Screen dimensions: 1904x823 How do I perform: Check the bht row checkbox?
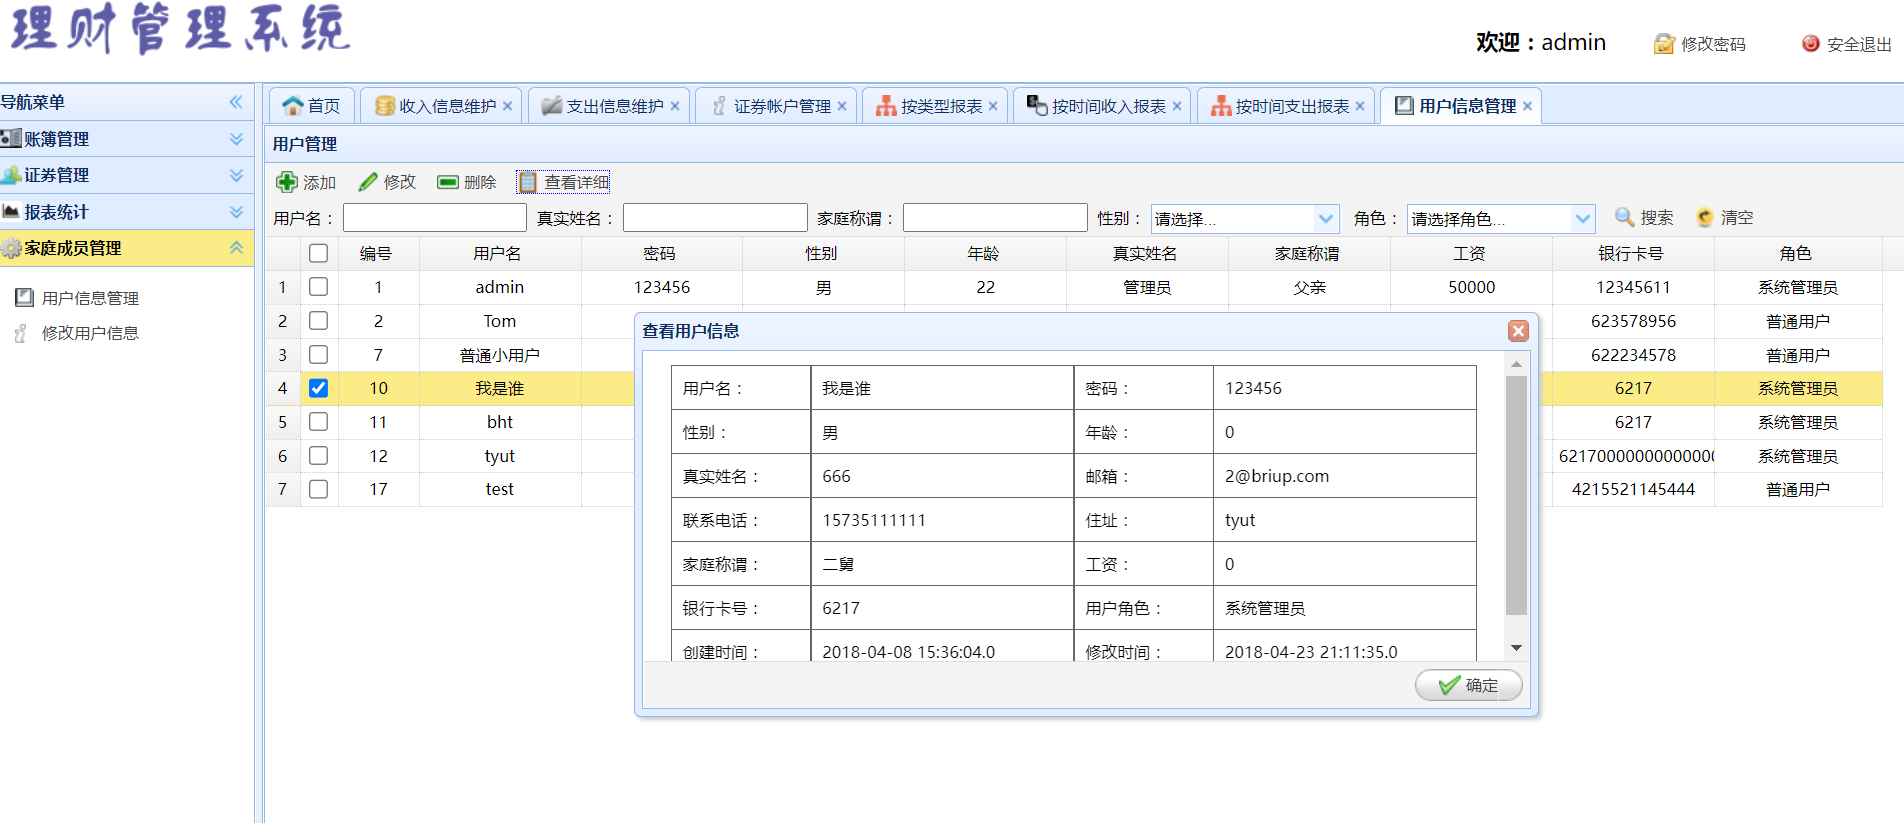[318, 422]
